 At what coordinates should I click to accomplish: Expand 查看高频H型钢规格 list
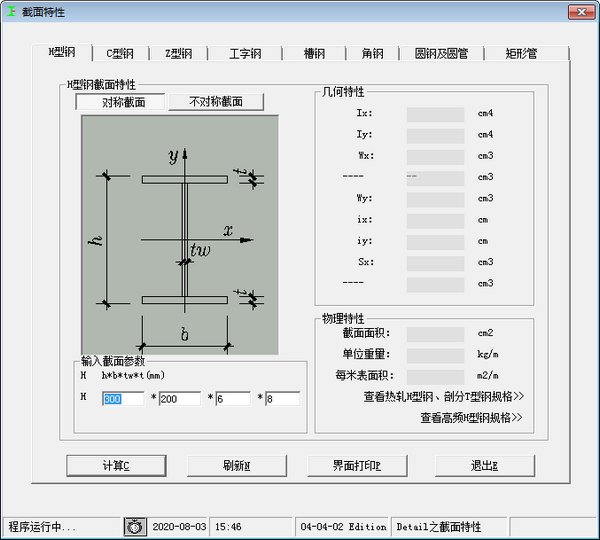click(471, 418)
